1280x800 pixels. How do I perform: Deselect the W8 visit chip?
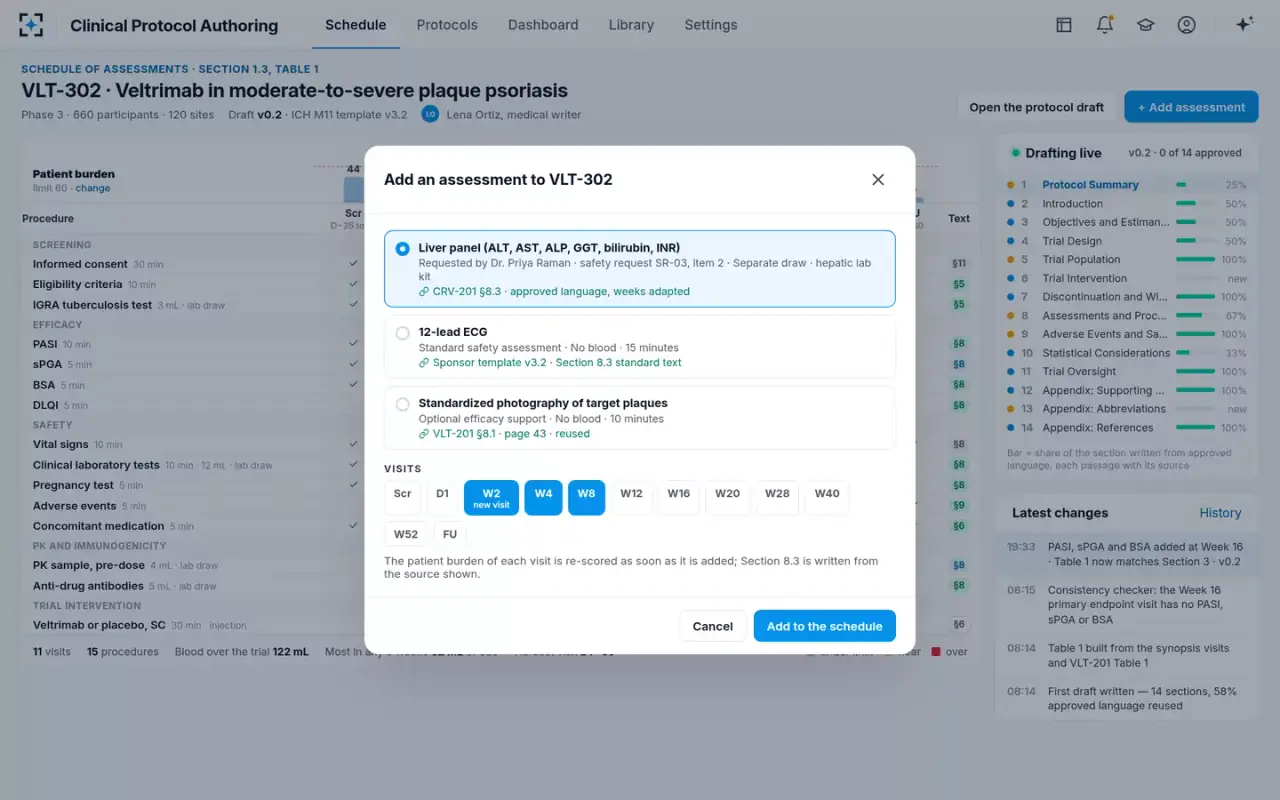[586, 497]
